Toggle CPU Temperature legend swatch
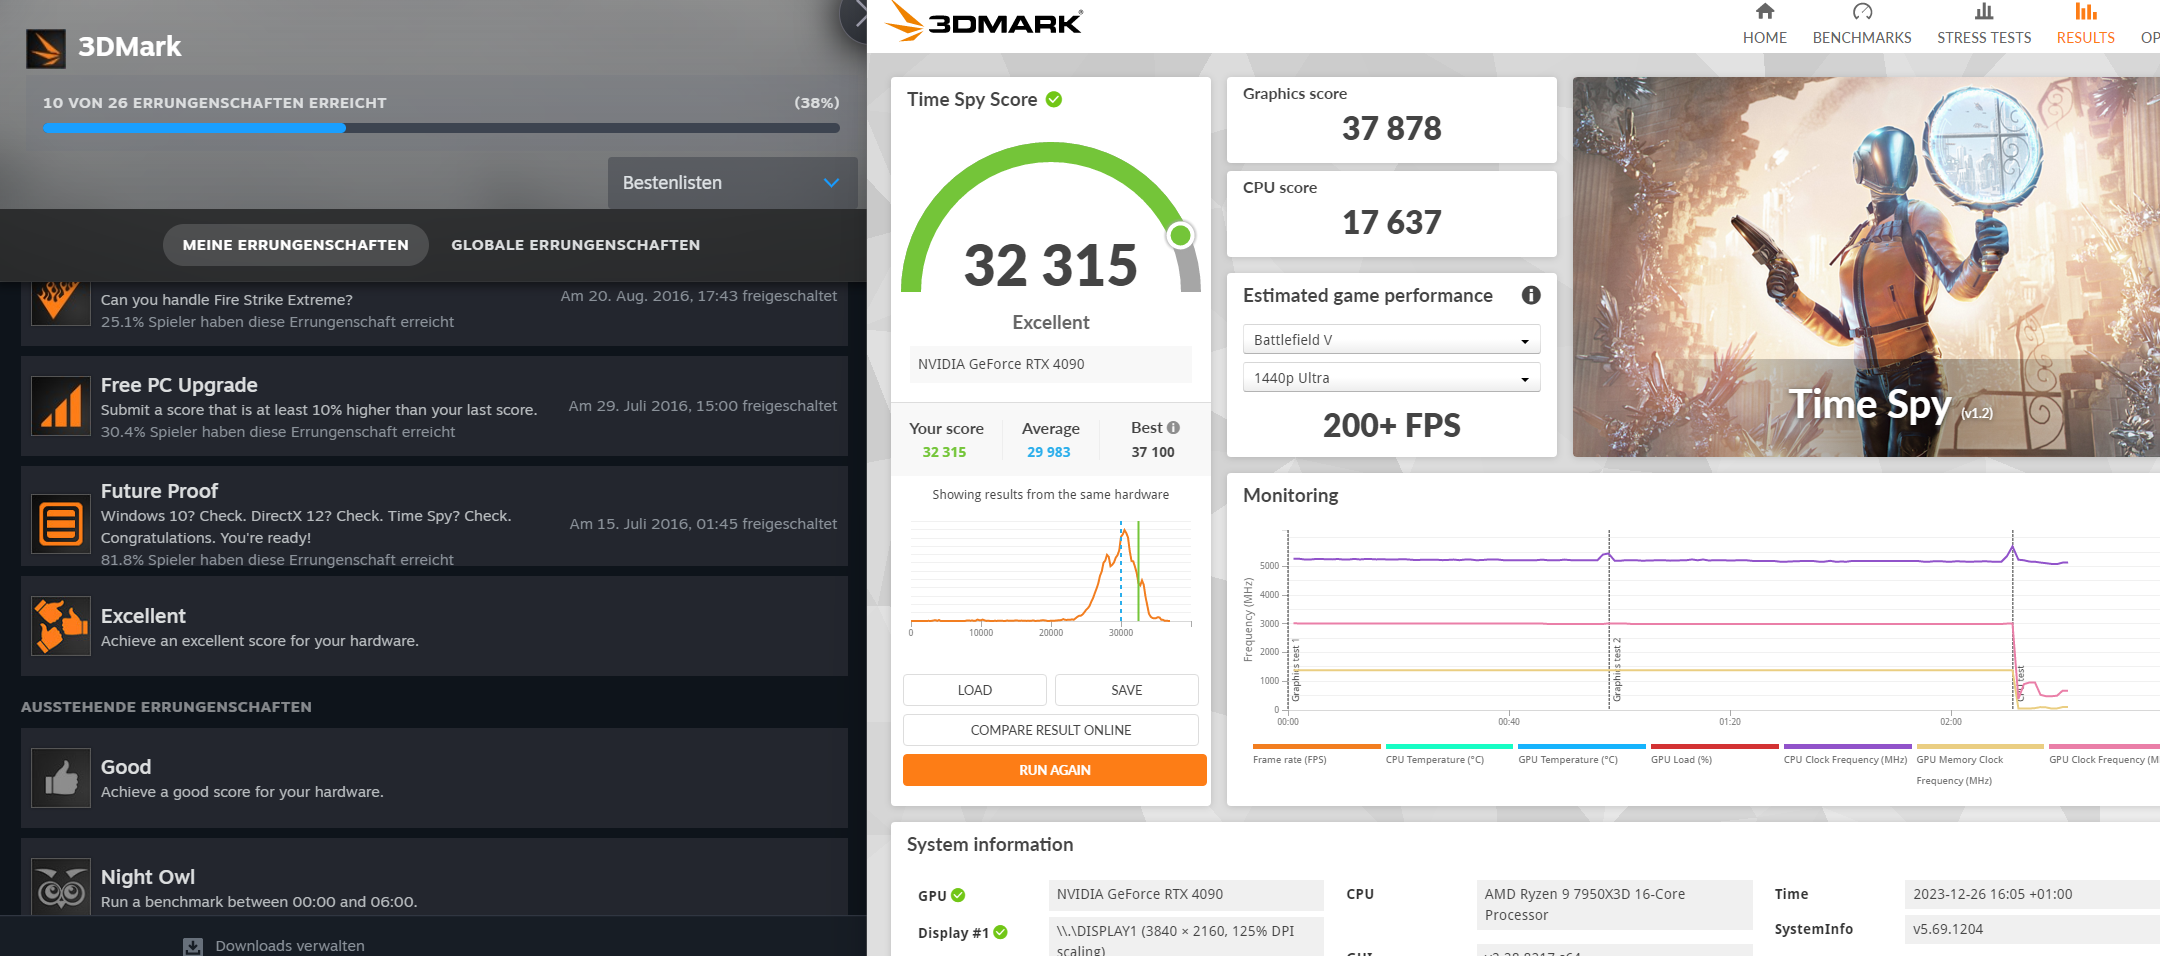Screen dimensions: 2160x956 point(1449,746)
